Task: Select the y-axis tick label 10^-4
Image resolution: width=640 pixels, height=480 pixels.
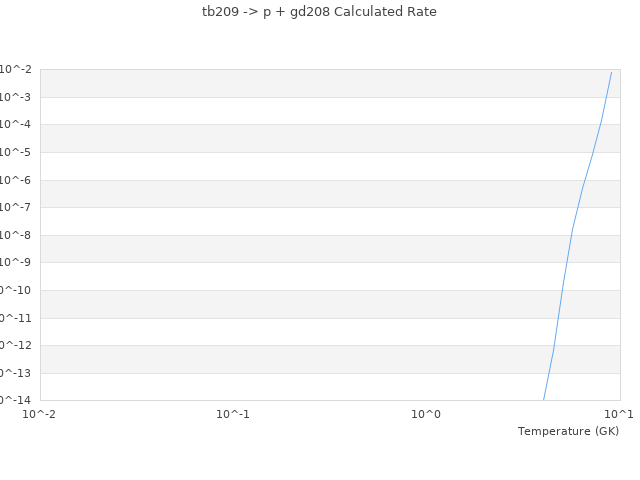Action: click(x=16, y=124)
